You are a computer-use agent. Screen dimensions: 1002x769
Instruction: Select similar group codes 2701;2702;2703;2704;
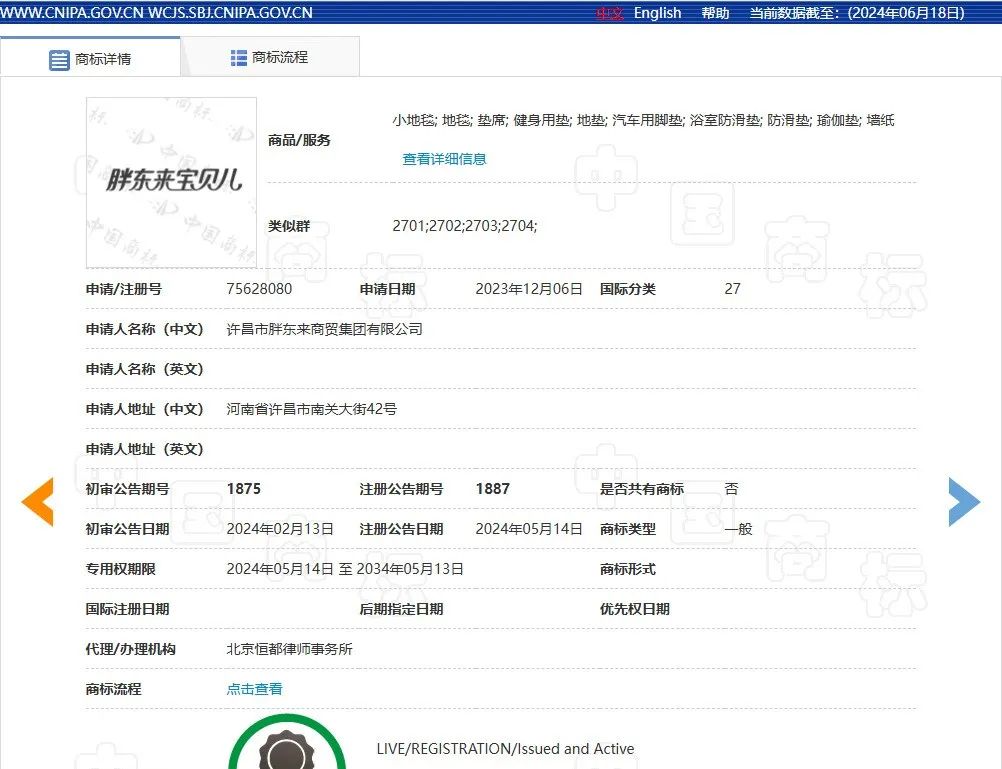pos(465,226)
